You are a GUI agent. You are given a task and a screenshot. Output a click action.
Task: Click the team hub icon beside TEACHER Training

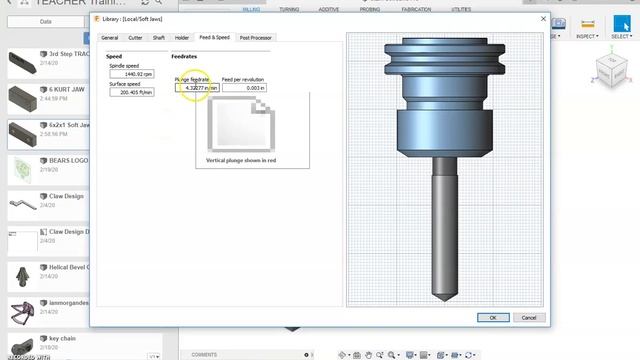click(x=24, y=3)
